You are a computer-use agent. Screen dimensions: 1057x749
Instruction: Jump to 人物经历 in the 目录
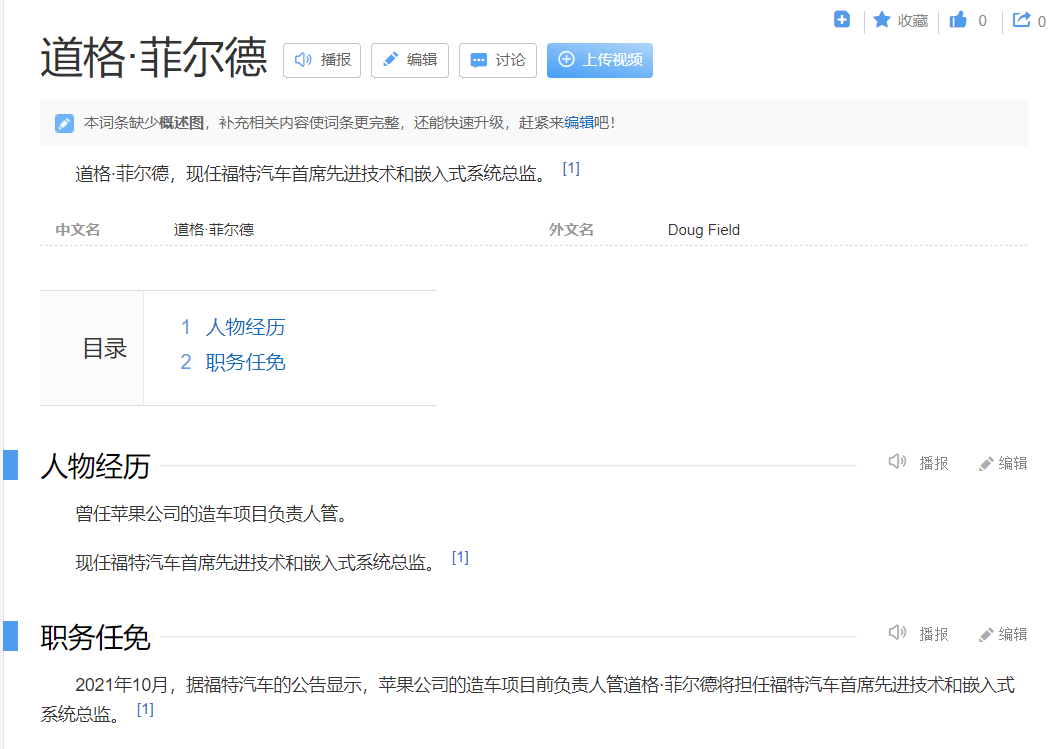[245, 327]
